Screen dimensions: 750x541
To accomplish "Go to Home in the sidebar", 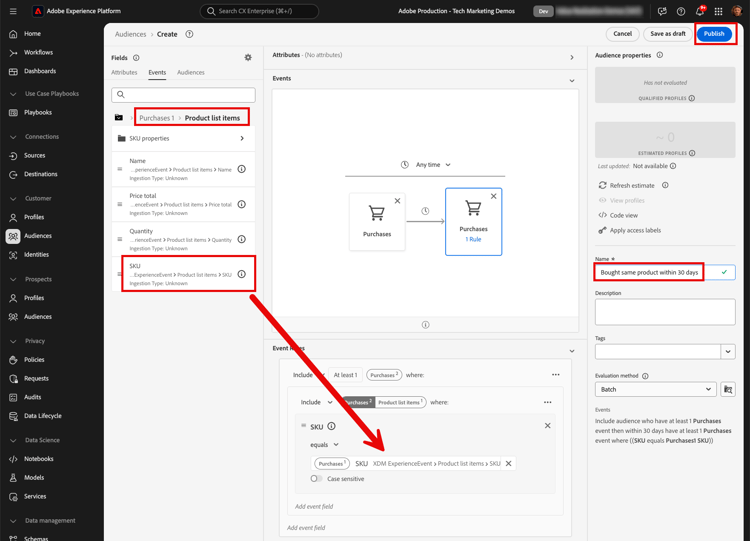I will [x=32, y=33].
